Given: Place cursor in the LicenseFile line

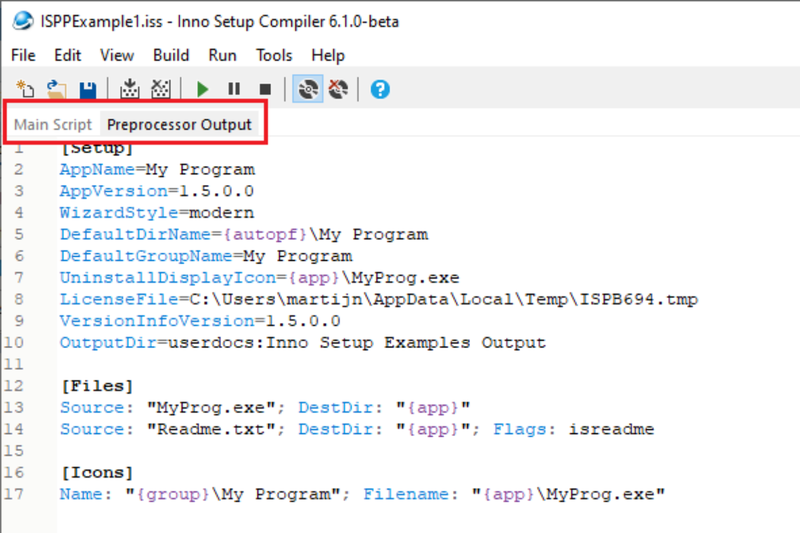Looking at the screenshot, I should pyautogui.click(x=379, y=299).
